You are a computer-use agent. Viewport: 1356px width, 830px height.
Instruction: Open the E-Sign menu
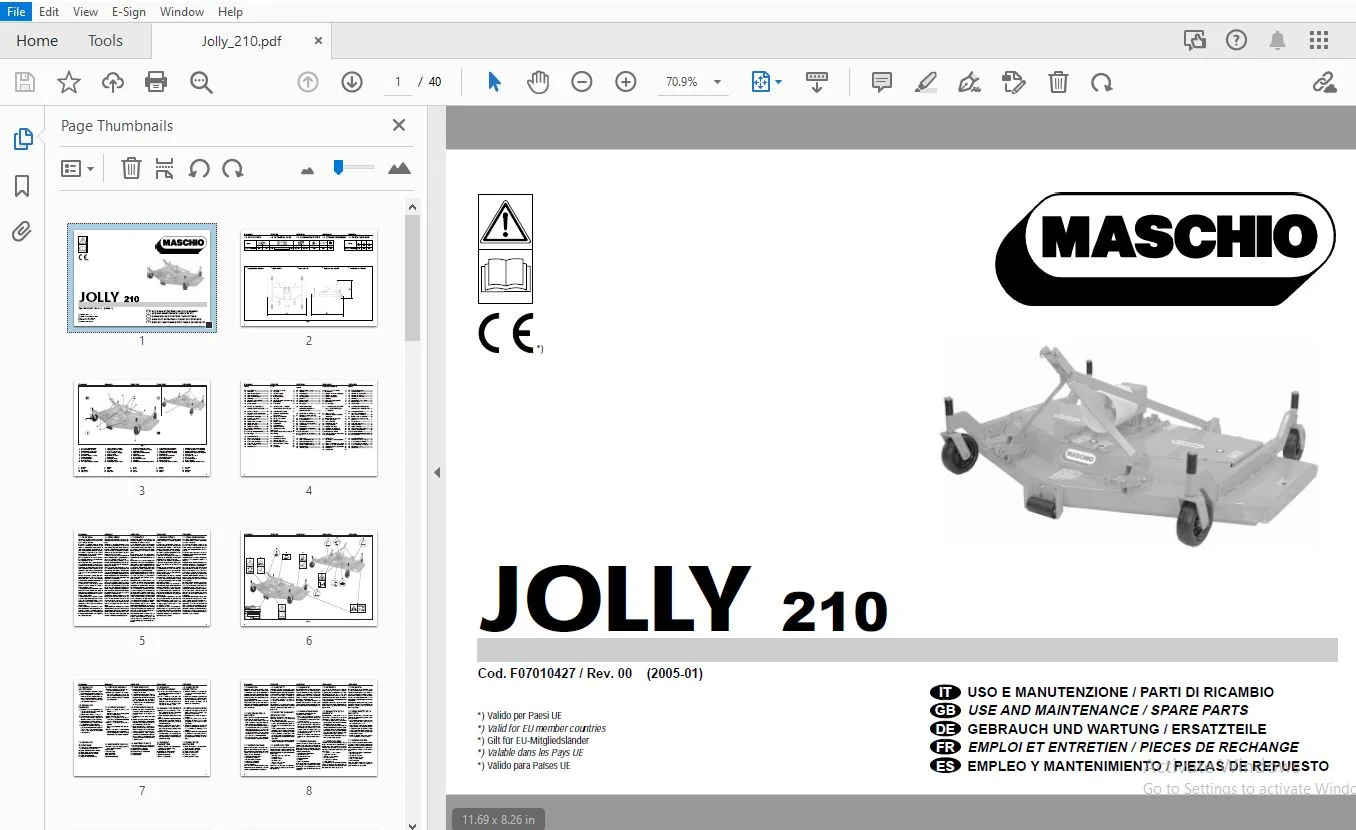click(x=129, y=11)
